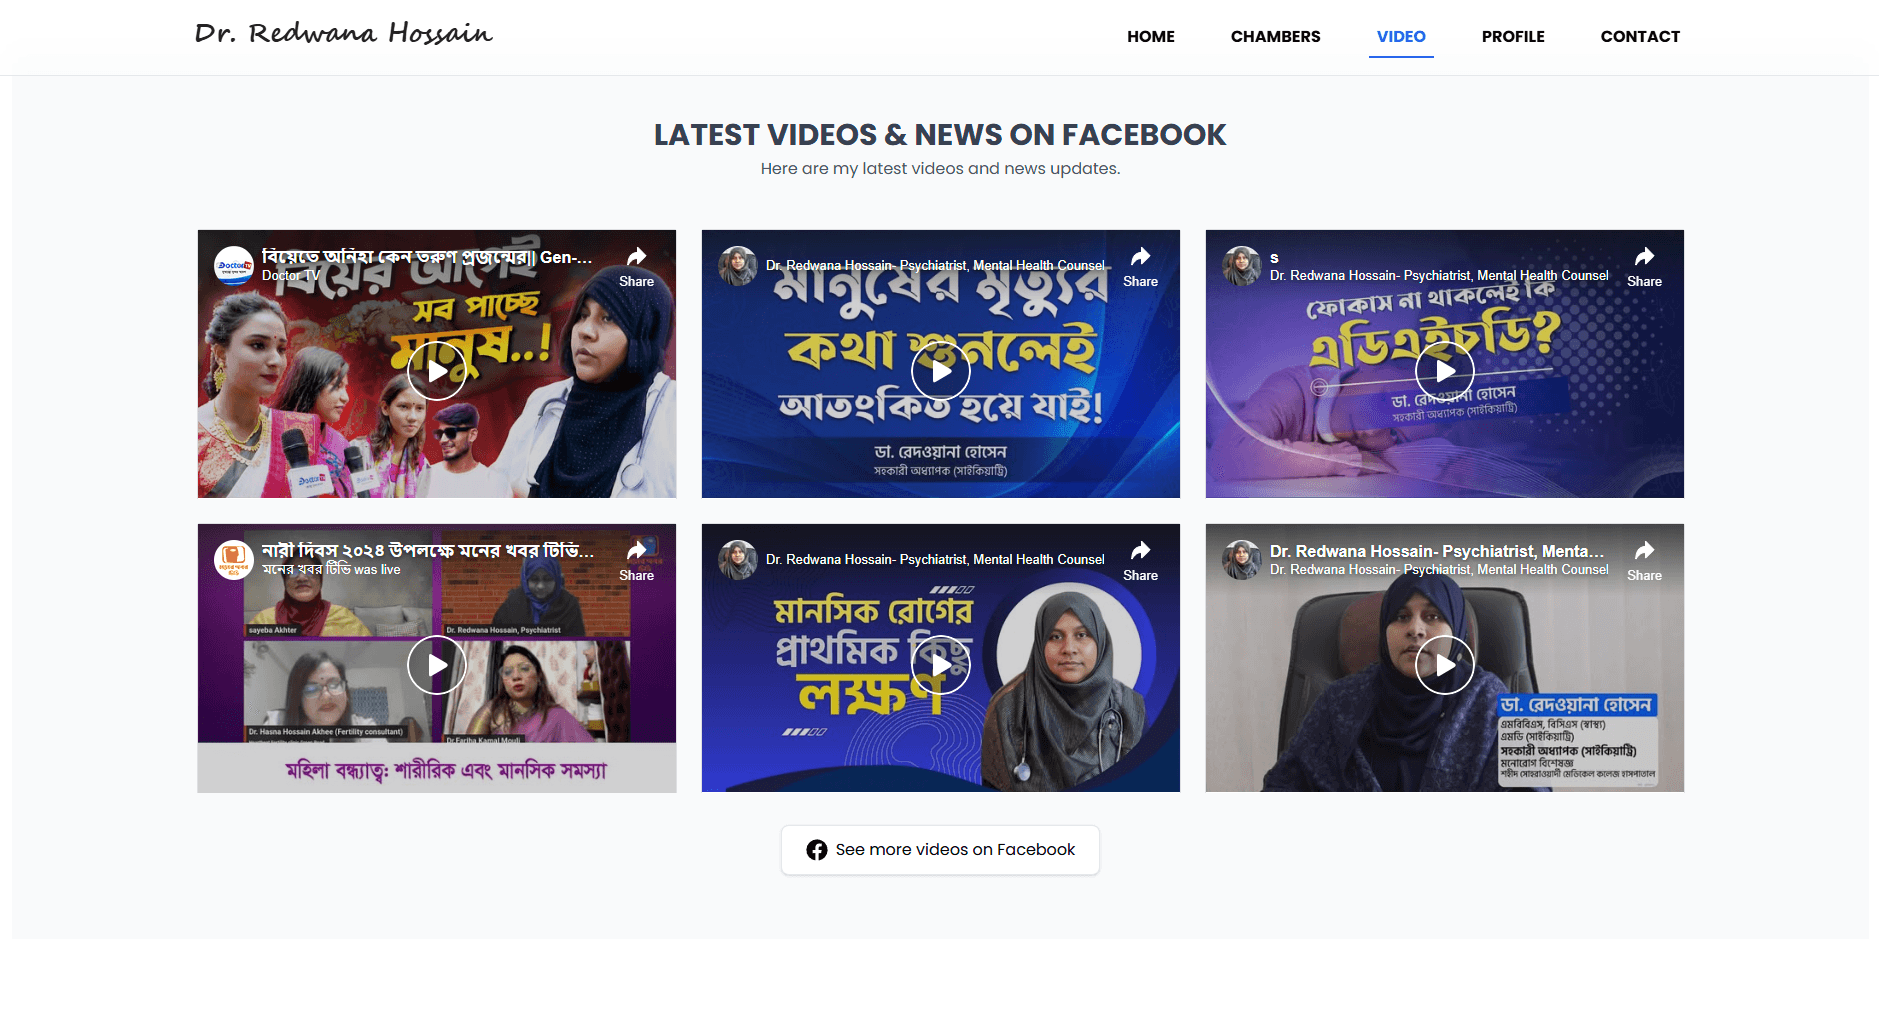This screenshot has width=1879, height=1010.
Task: Click Share icon on seated doctor video
Action: [1644, 560]
